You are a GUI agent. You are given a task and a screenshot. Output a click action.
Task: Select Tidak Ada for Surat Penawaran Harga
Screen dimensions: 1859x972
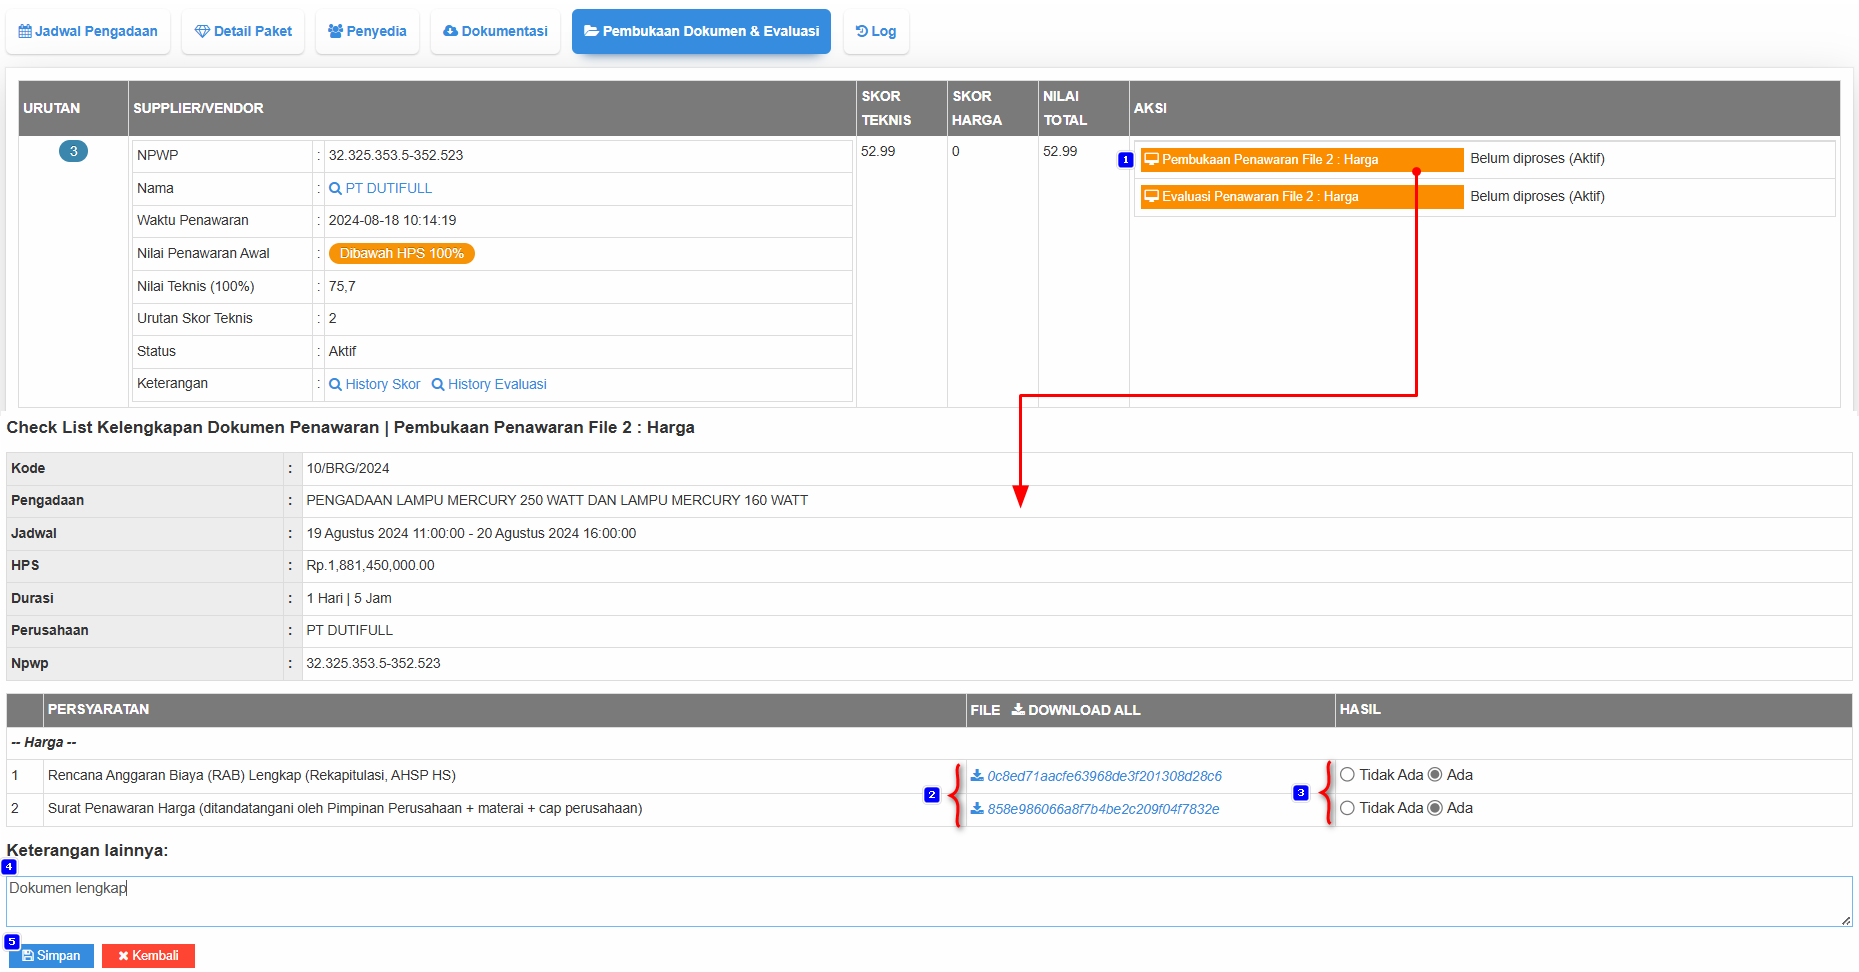coord(1347,808)
